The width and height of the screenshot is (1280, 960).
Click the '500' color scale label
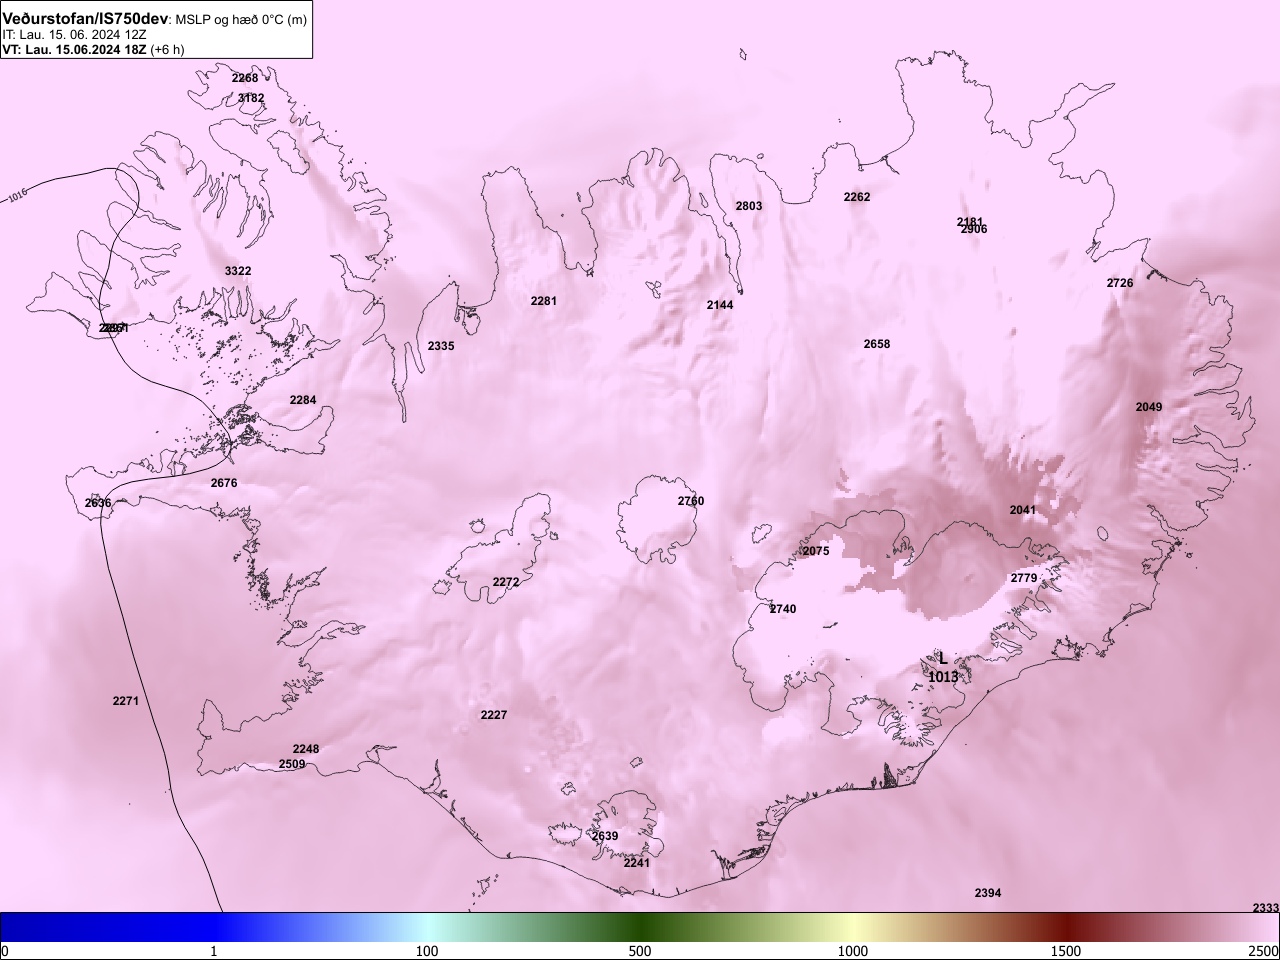[x=640, y=950]
